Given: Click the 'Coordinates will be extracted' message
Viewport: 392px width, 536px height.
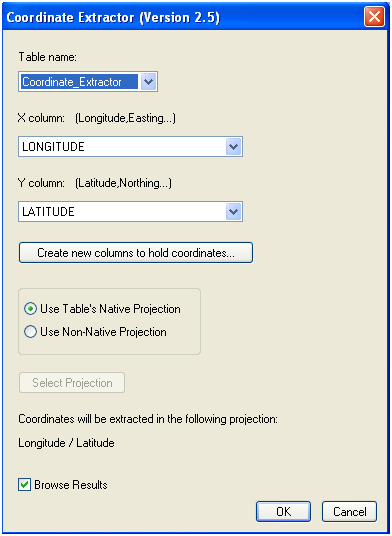Looking at the screenshot, I should (x=148, y=419).
